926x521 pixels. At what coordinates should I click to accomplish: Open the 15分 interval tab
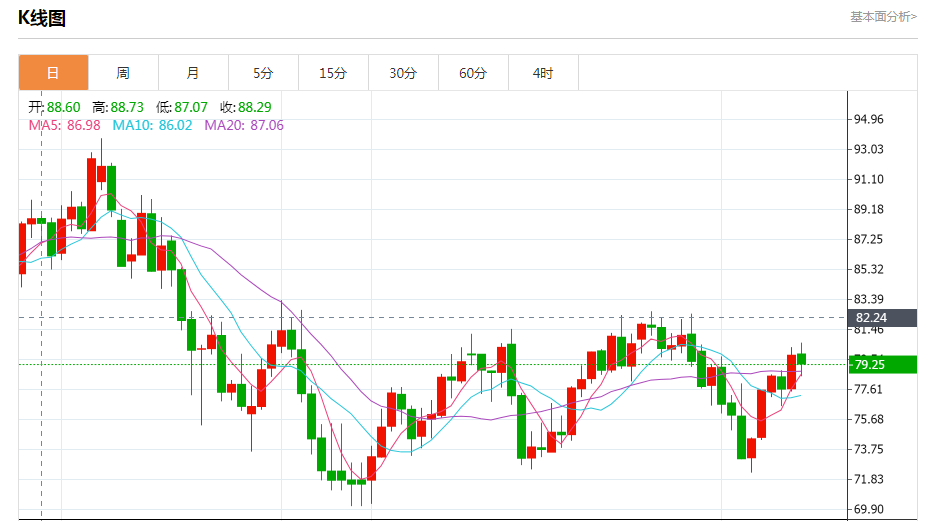(x=333, y=73)
